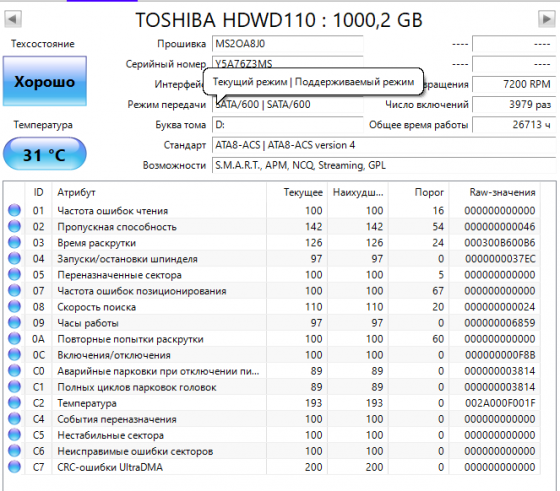Click status icon for C4 События переназначения

pyautogui.click(x=14, y=419)
